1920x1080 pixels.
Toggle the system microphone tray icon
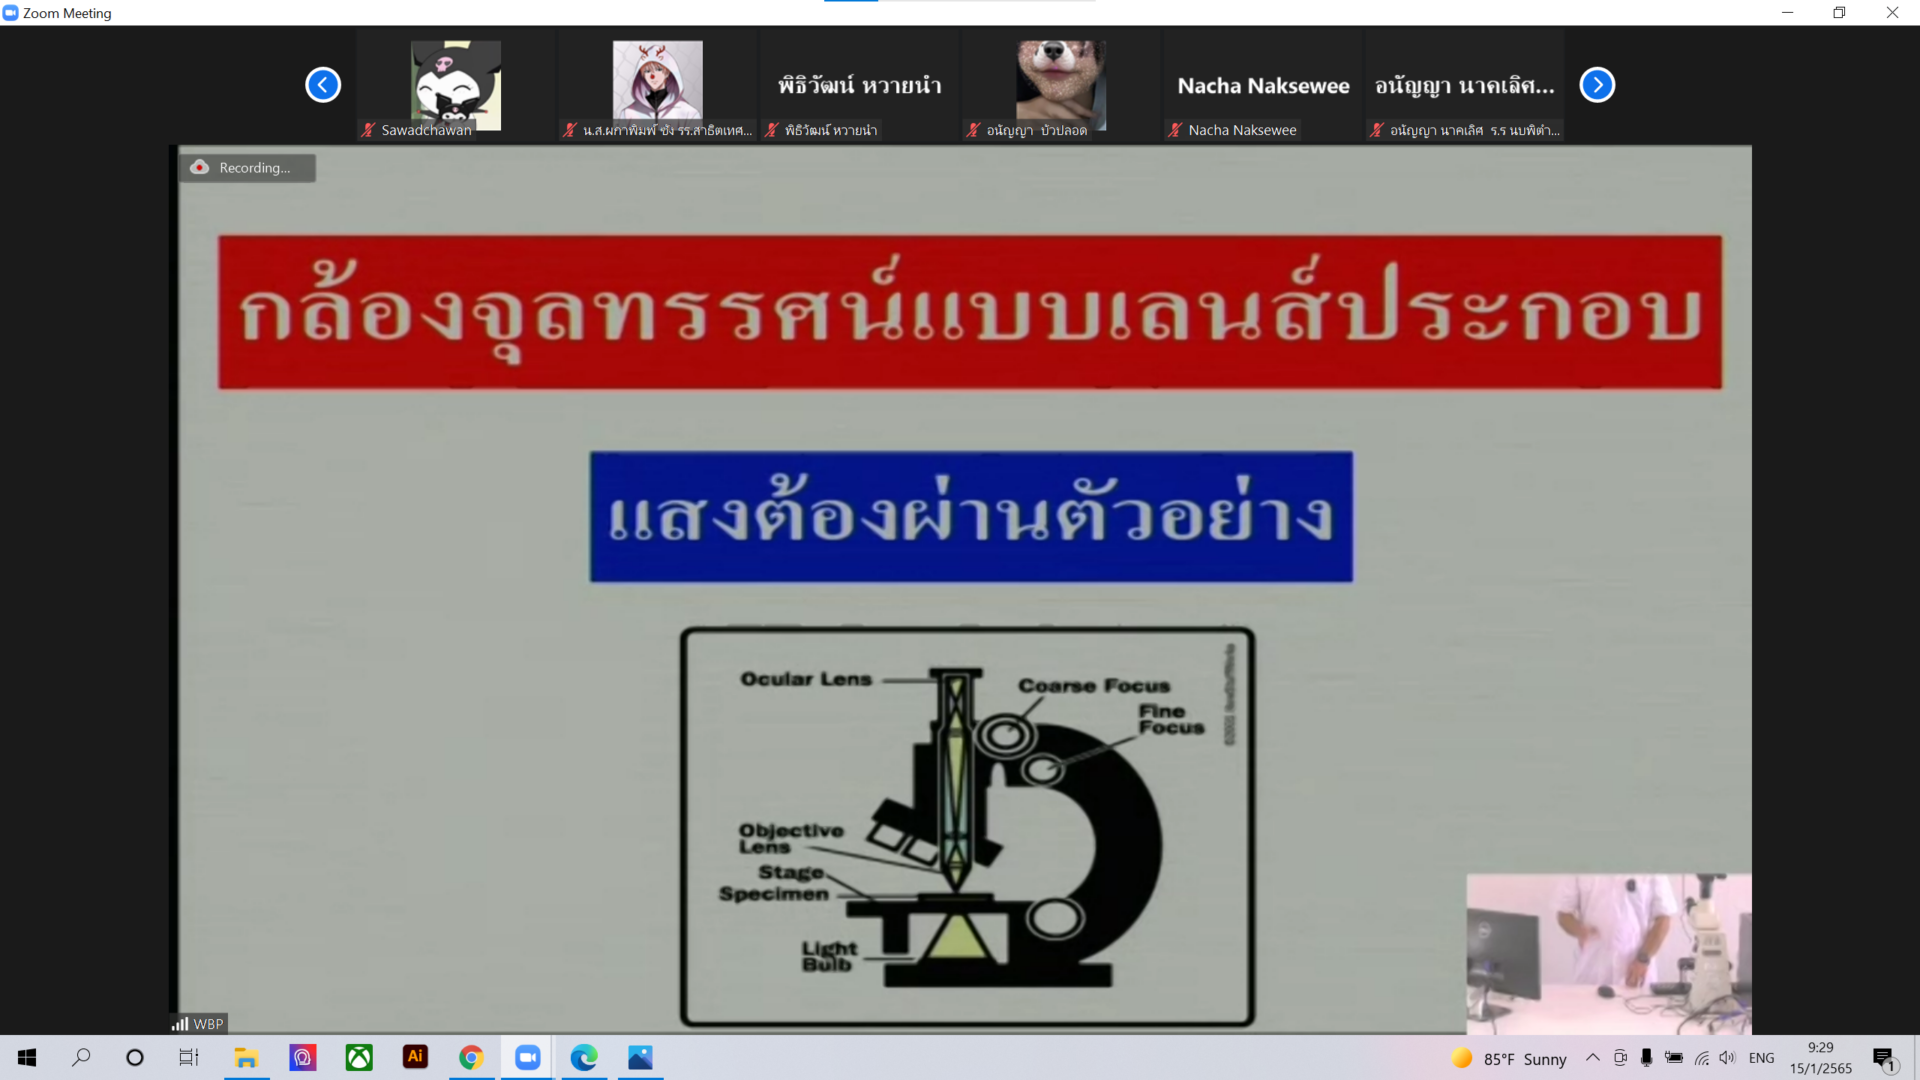pos(1646,1058)
